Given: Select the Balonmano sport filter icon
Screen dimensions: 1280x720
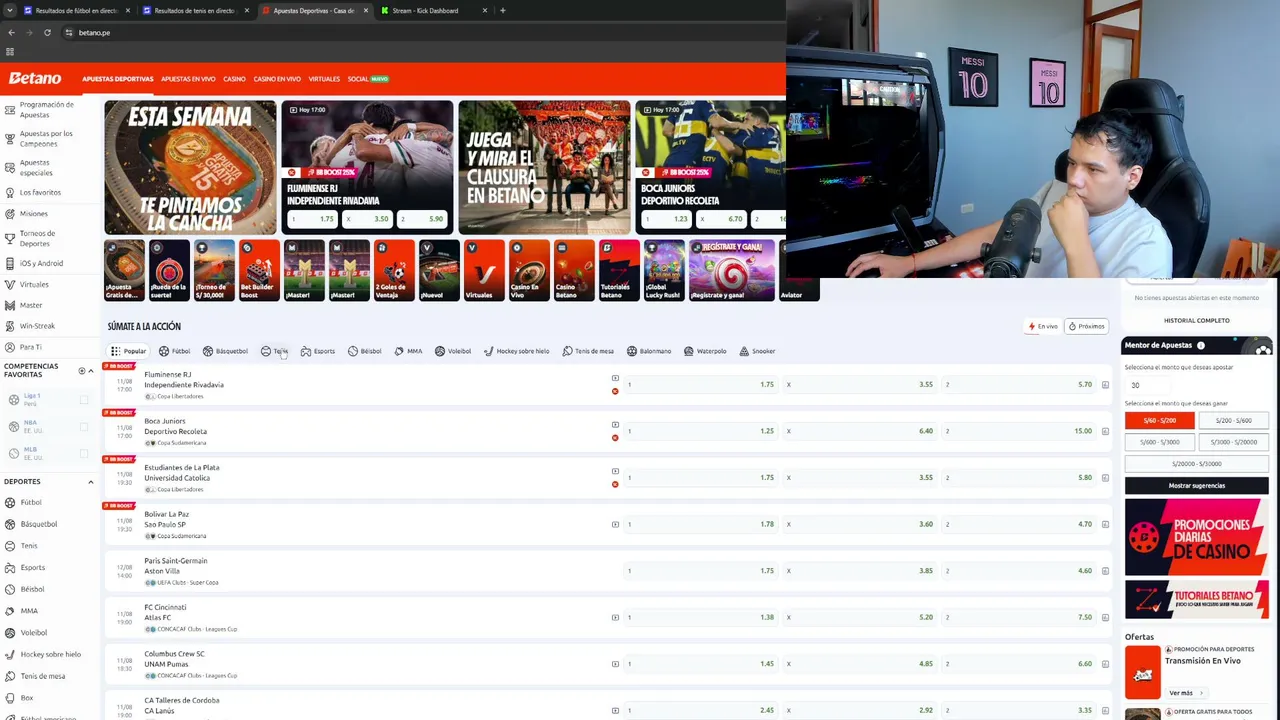Looking at the screenshot, I should [632, 351].
